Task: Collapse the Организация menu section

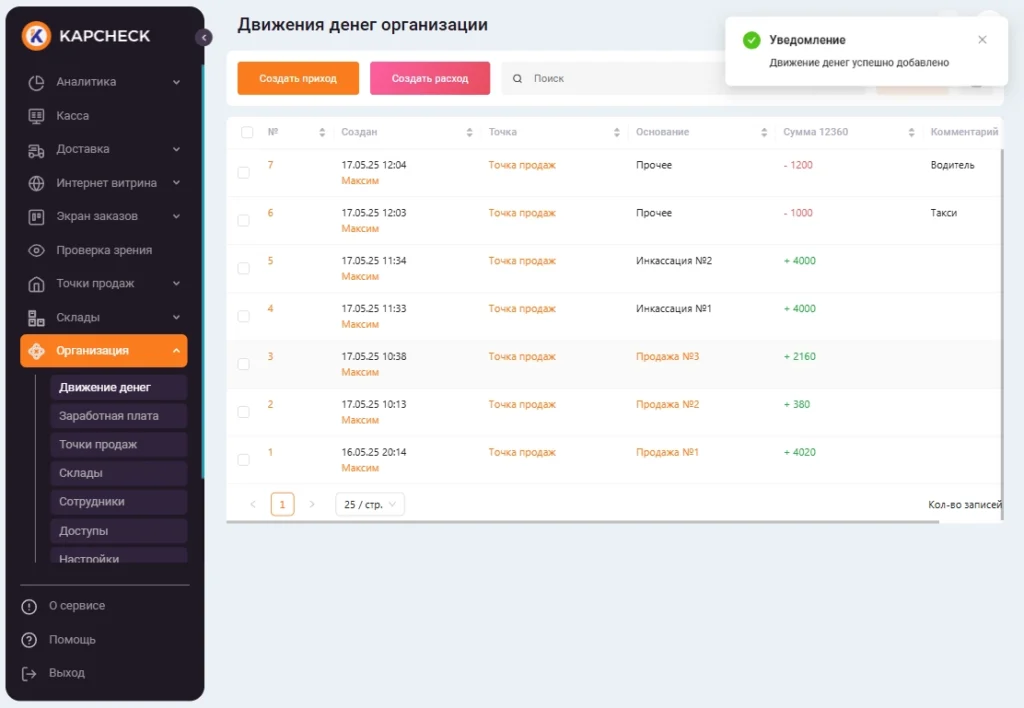Action: coord(176,351)
